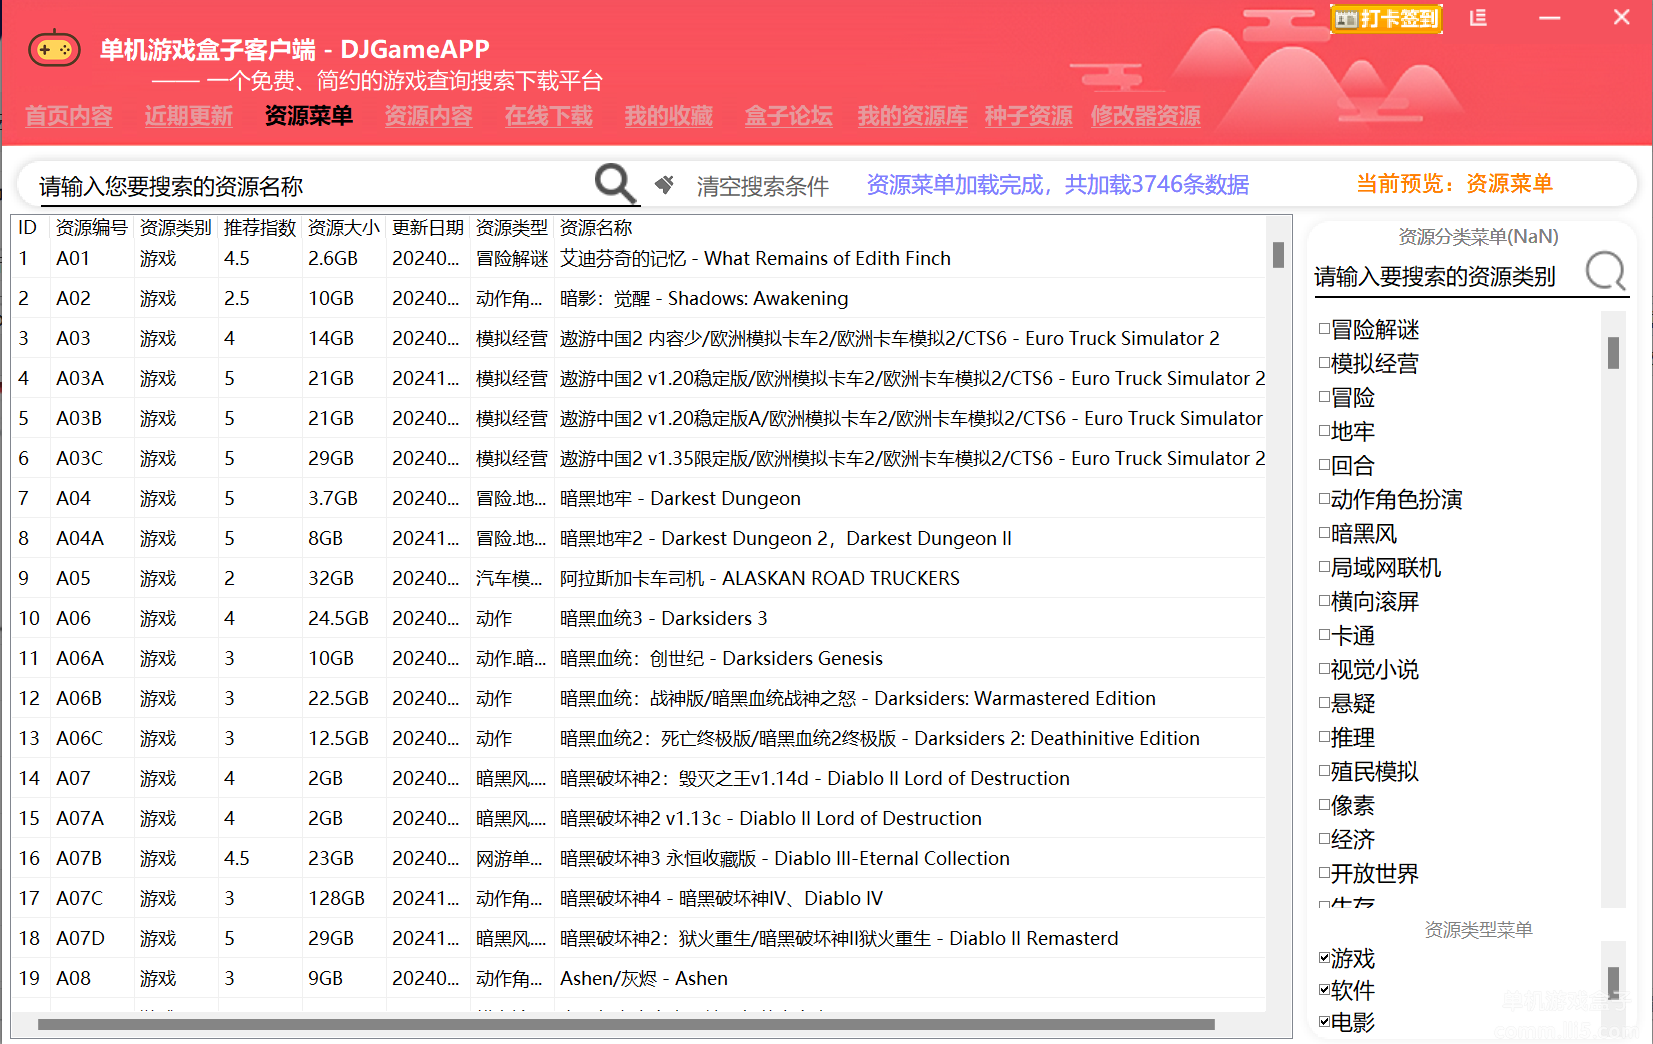This screenshot has width=1653, height=1044.
Task: Click the 推荐指数 column header
Action: (260, 228)
